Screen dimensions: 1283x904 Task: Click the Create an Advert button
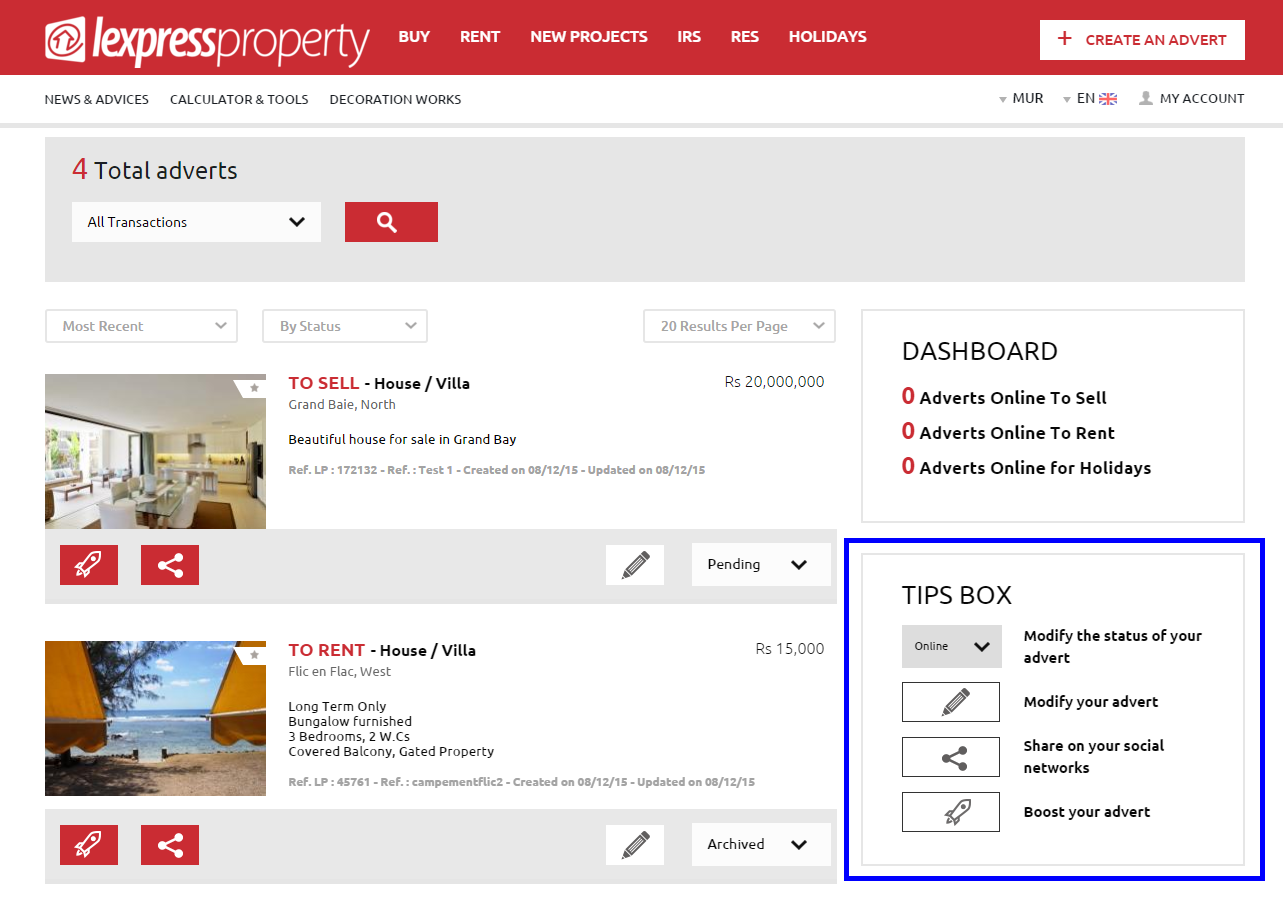coord(1142,40)
